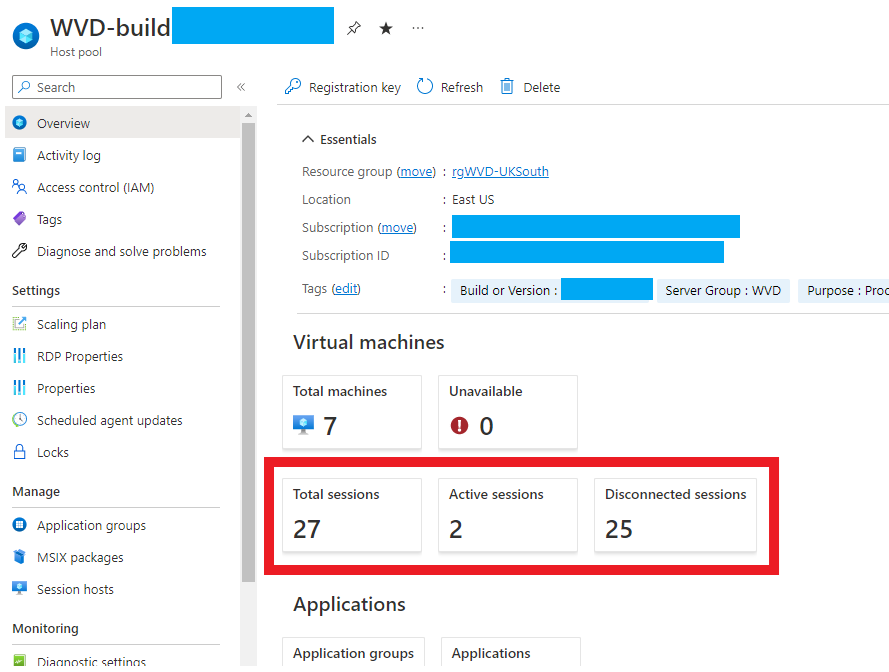This screenshot has width=889, height=672.
Task: Open Diagnose and solve problems
Action: point(122,251)
